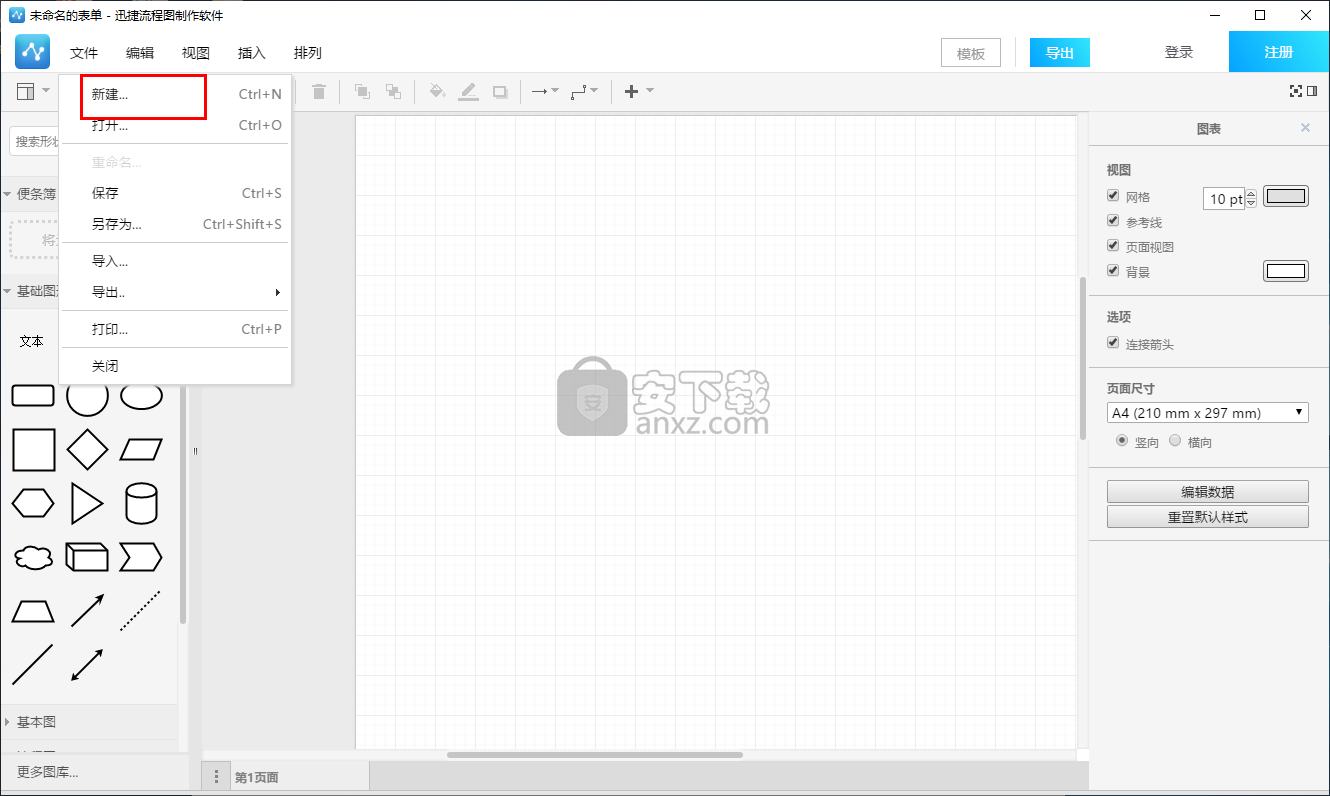Click the fullscreen icon at toolbar right

click(1296, 91)
